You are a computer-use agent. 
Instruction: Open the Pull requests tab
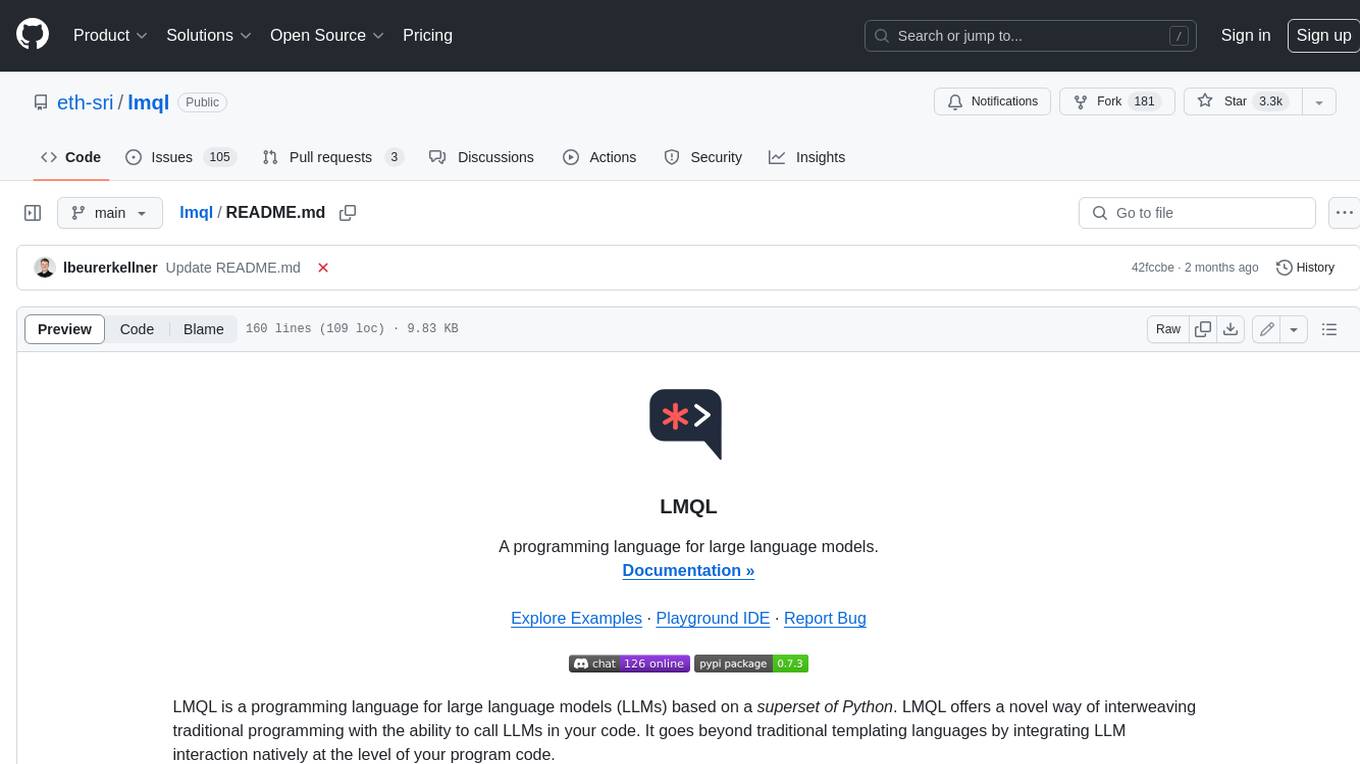click(x=333, y=157)
